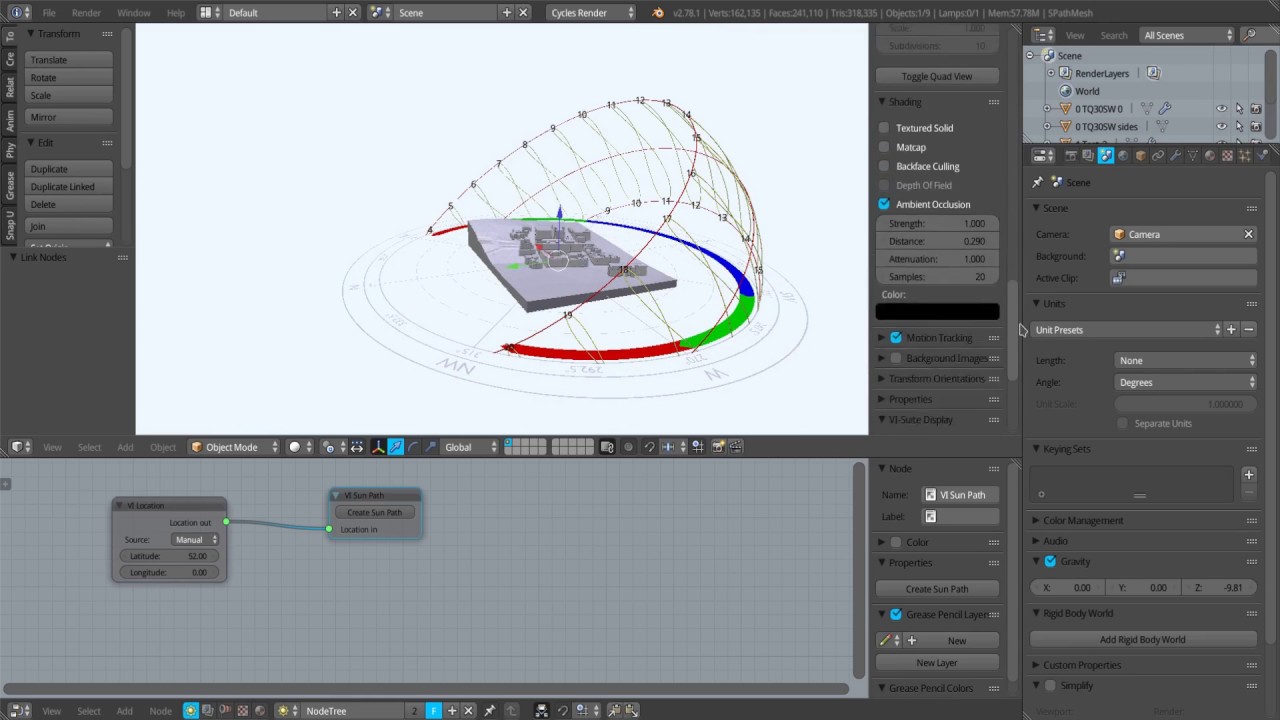Click the Latitude field showing 52.00
The height and width of the screenshot is (720, 1280).
point(169,556)
